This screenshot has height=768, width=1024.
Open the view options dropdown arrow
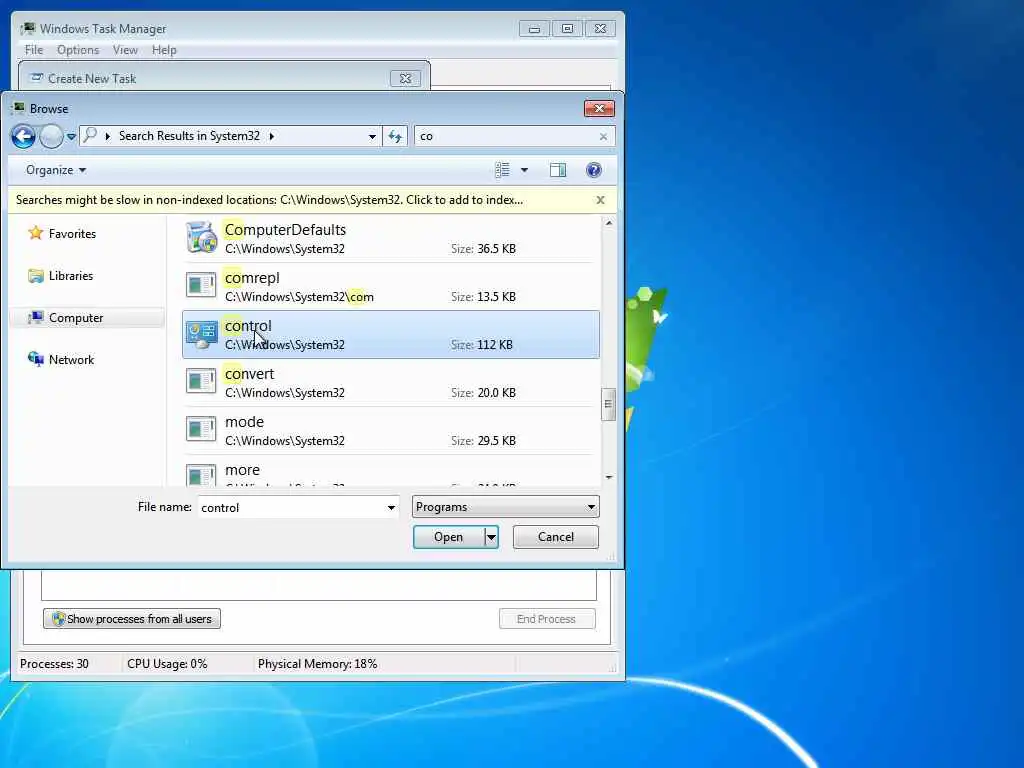(524, 170)
